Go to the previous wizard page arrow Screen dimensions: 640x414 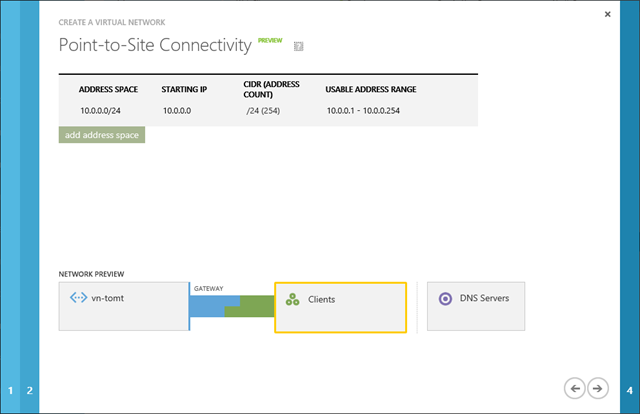coord(575,388)
